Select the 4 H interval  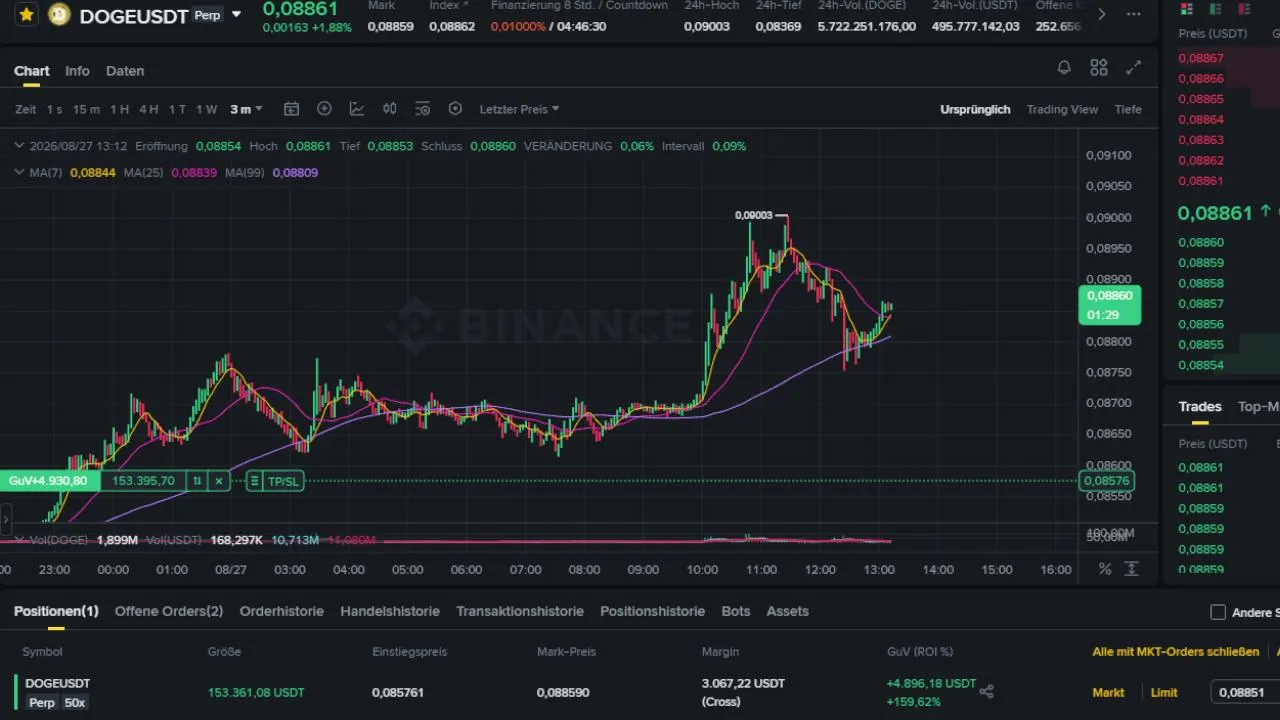pos(148,109)
